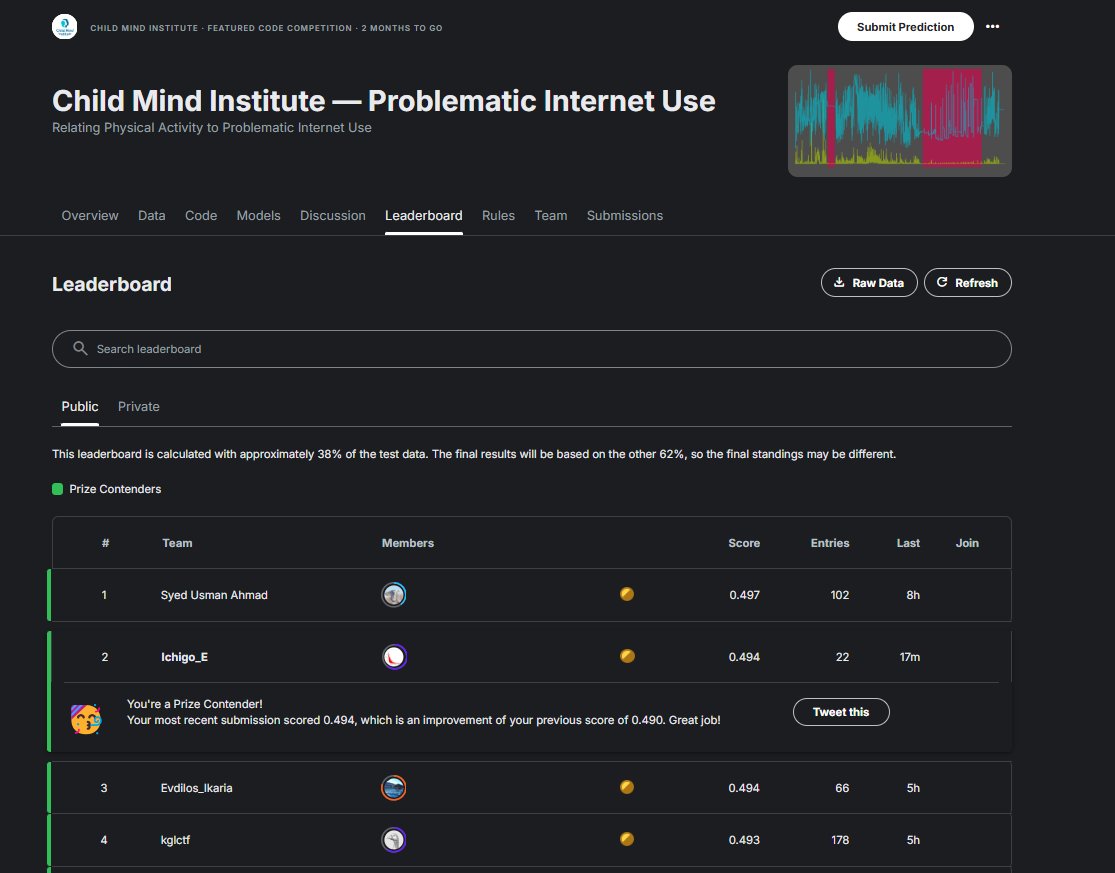Open kglctf's member avatar
The image size is (1115, 873).
394,840
